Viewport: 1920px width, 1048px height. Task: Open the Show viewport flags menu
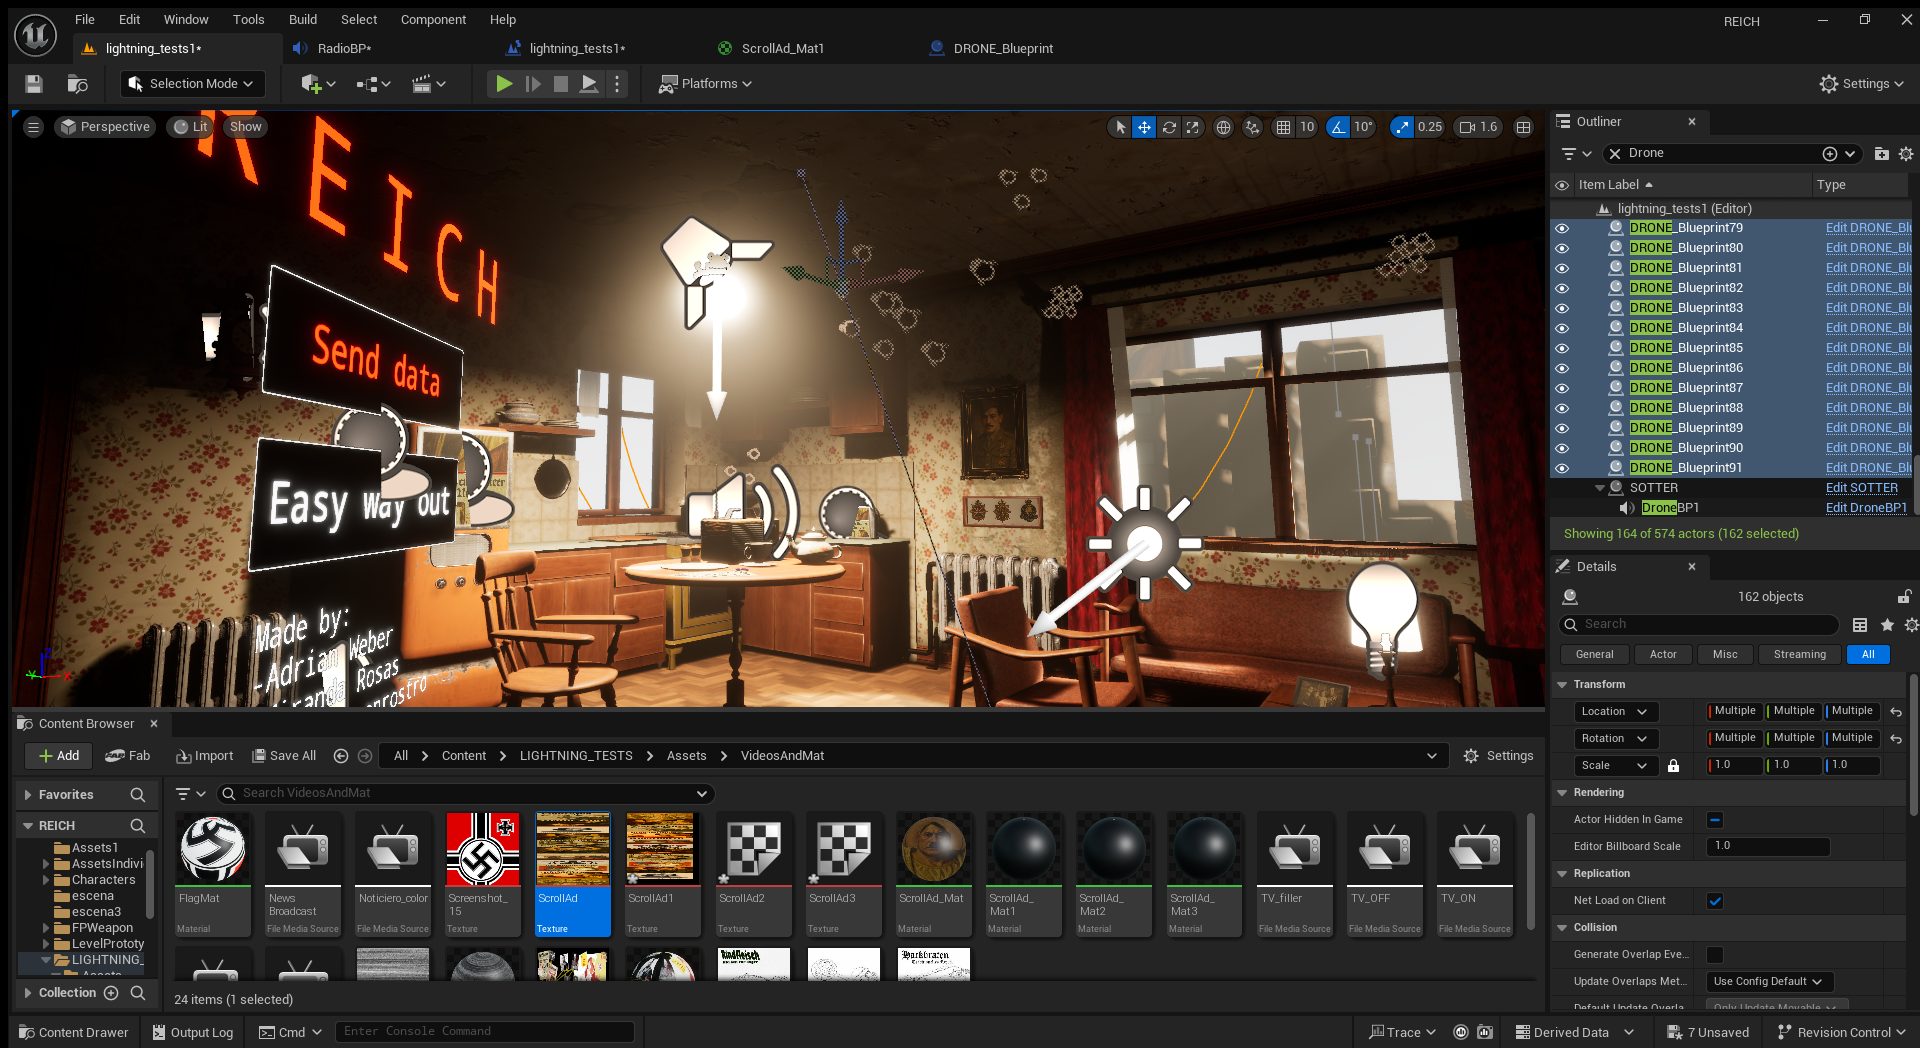pos(245,127)
